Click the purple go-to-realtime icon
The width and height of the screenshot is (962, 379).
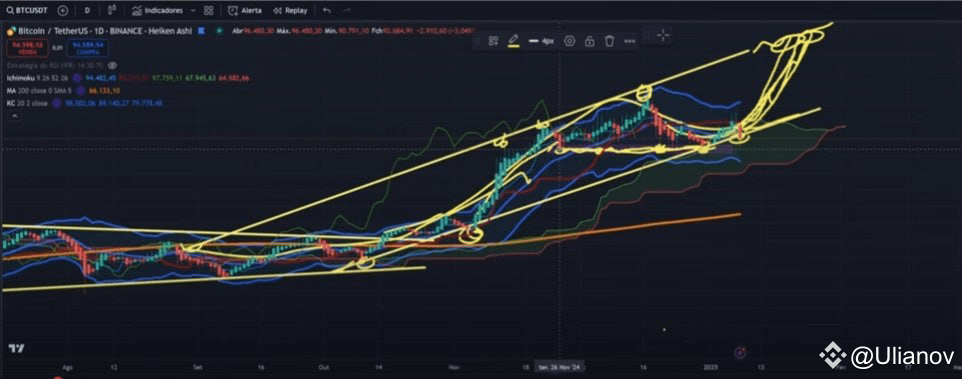coord(740,352)
